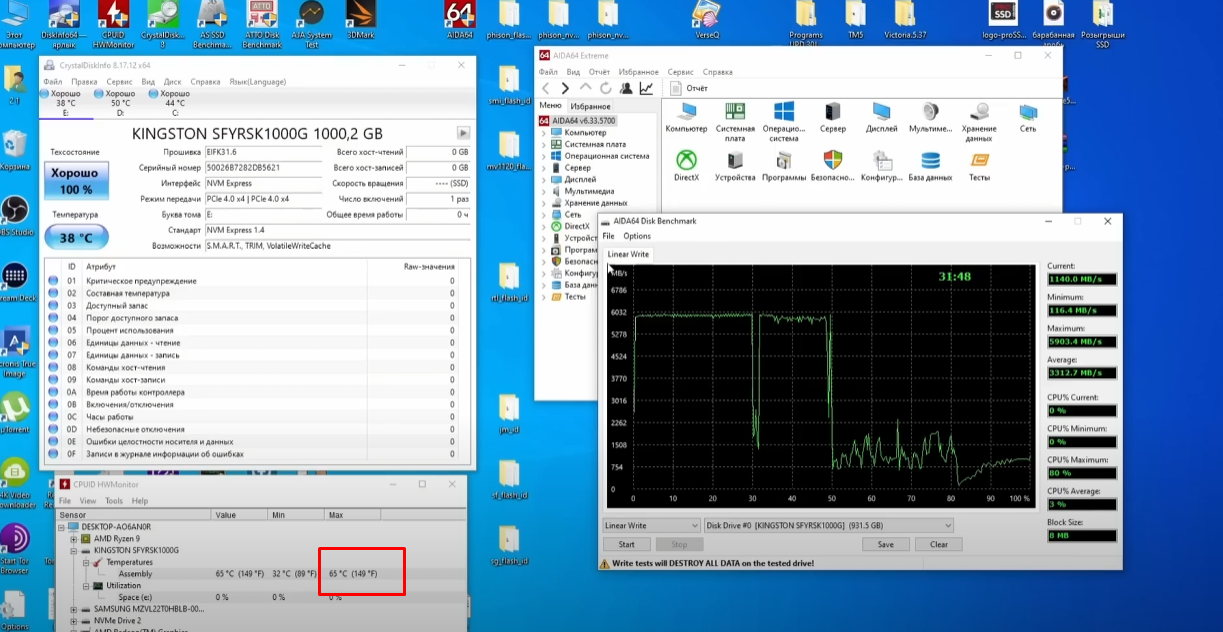Screen dimensions: 1223x632
Task: Expand Мультимедиа node in AIDA64 tree
Action: 544,191
